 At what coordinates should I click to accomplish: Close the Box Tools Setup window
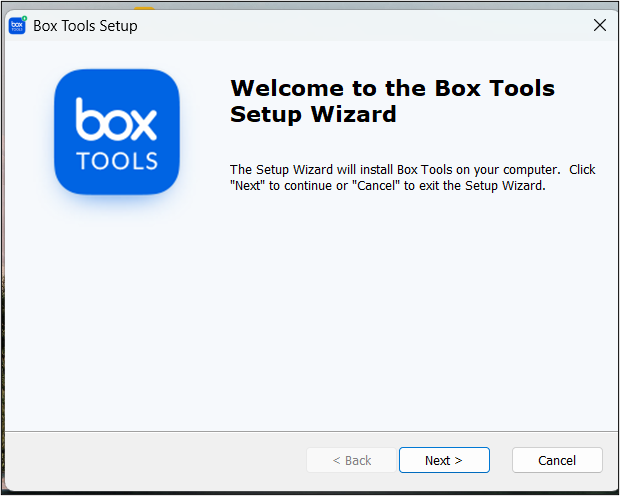tap(599, 25)
